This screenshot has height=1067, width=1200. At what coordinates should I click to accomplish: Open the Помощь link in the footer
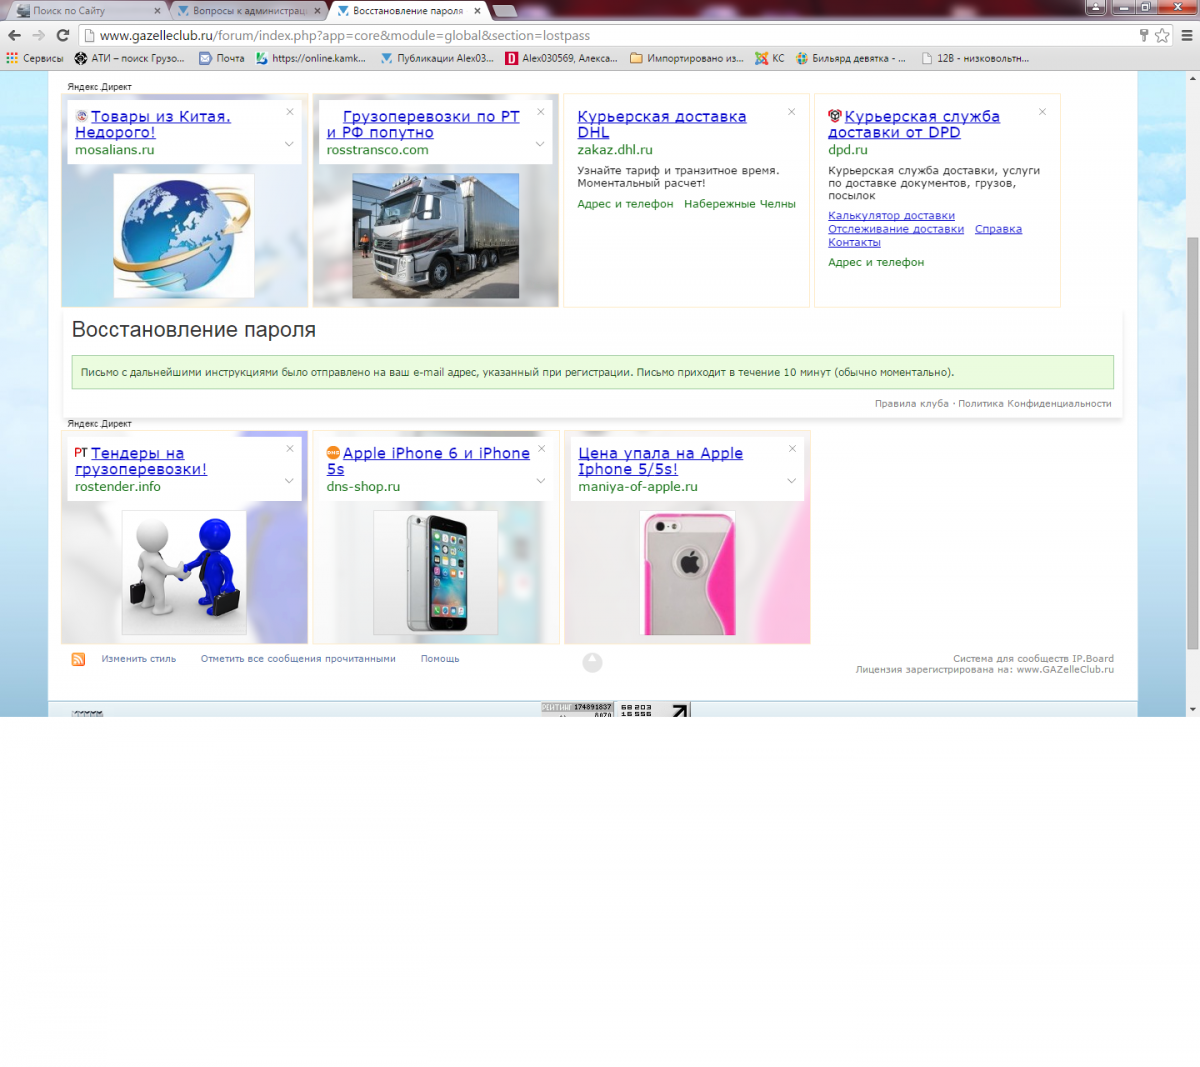440,659
